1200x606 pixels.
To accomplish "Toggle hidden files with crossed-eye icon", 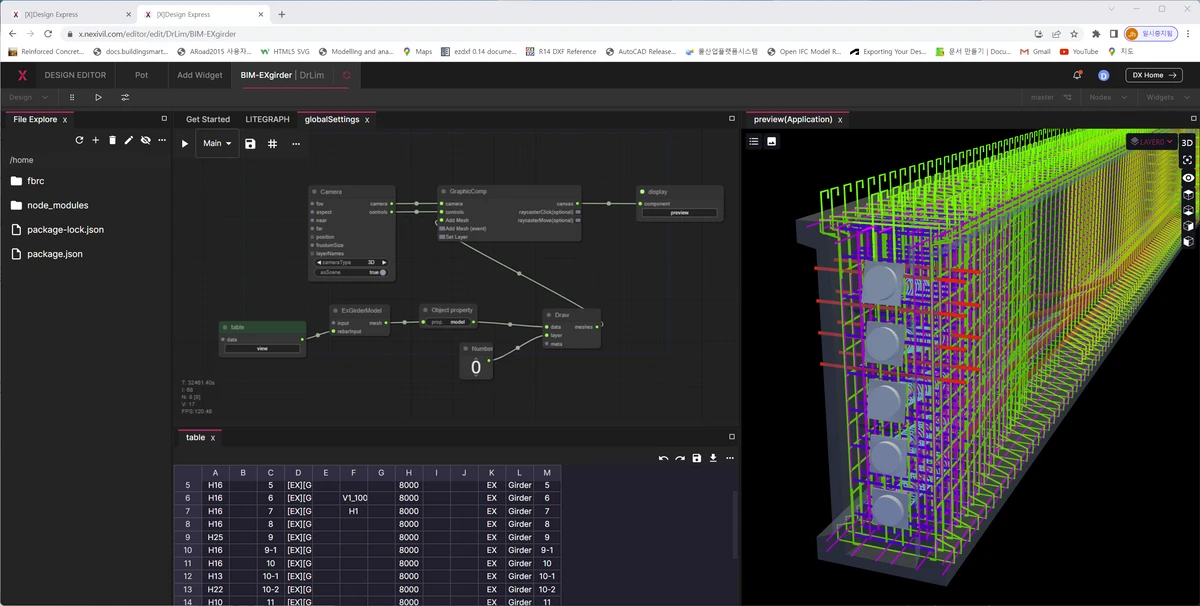I will (145, 140).
